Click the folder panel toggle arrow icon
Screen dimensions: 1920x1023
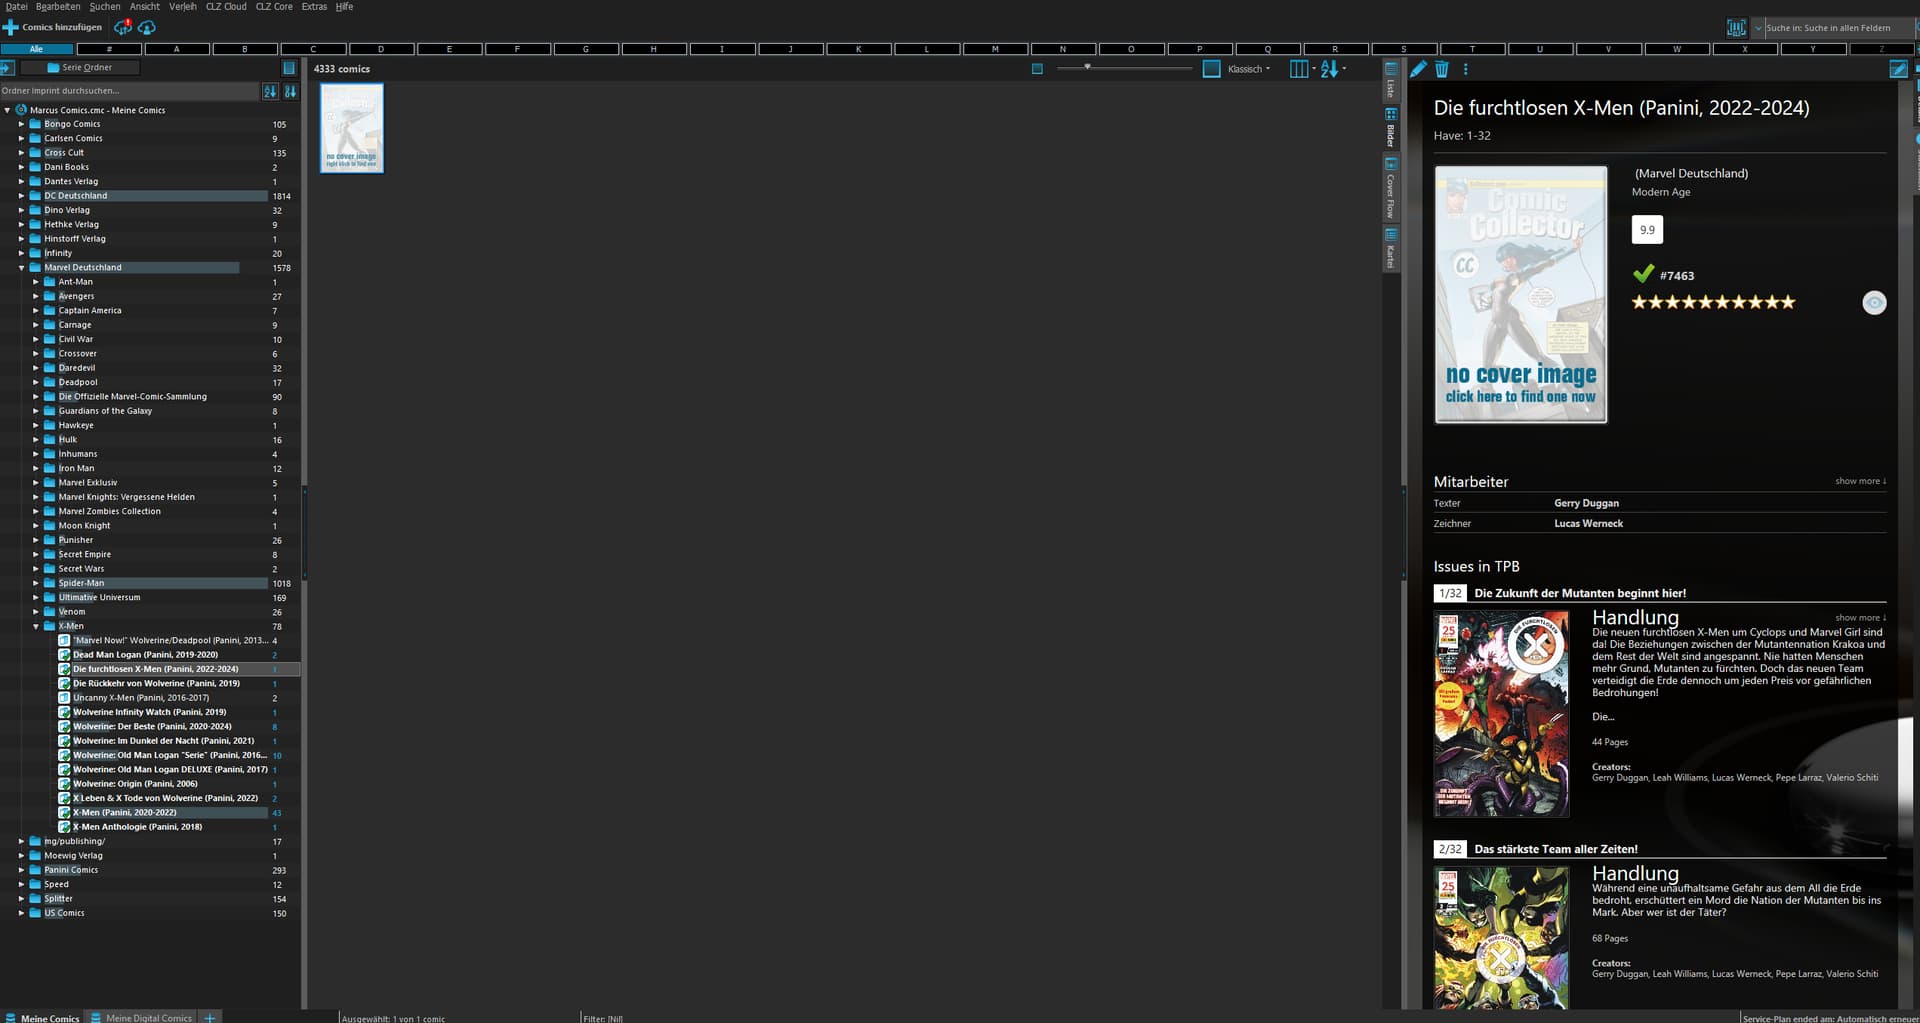[7, 68]
